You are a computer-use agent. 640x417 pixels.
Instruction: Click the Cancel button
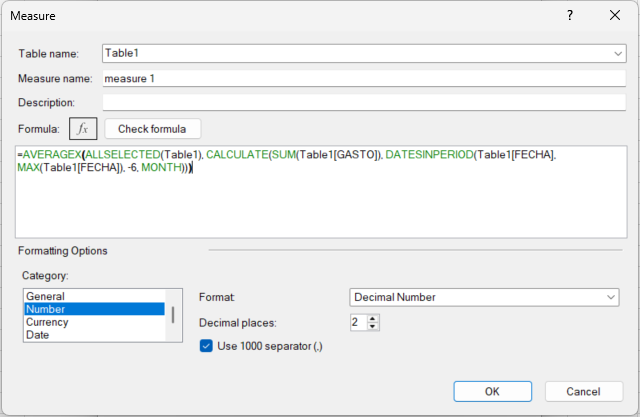point(581,391)
